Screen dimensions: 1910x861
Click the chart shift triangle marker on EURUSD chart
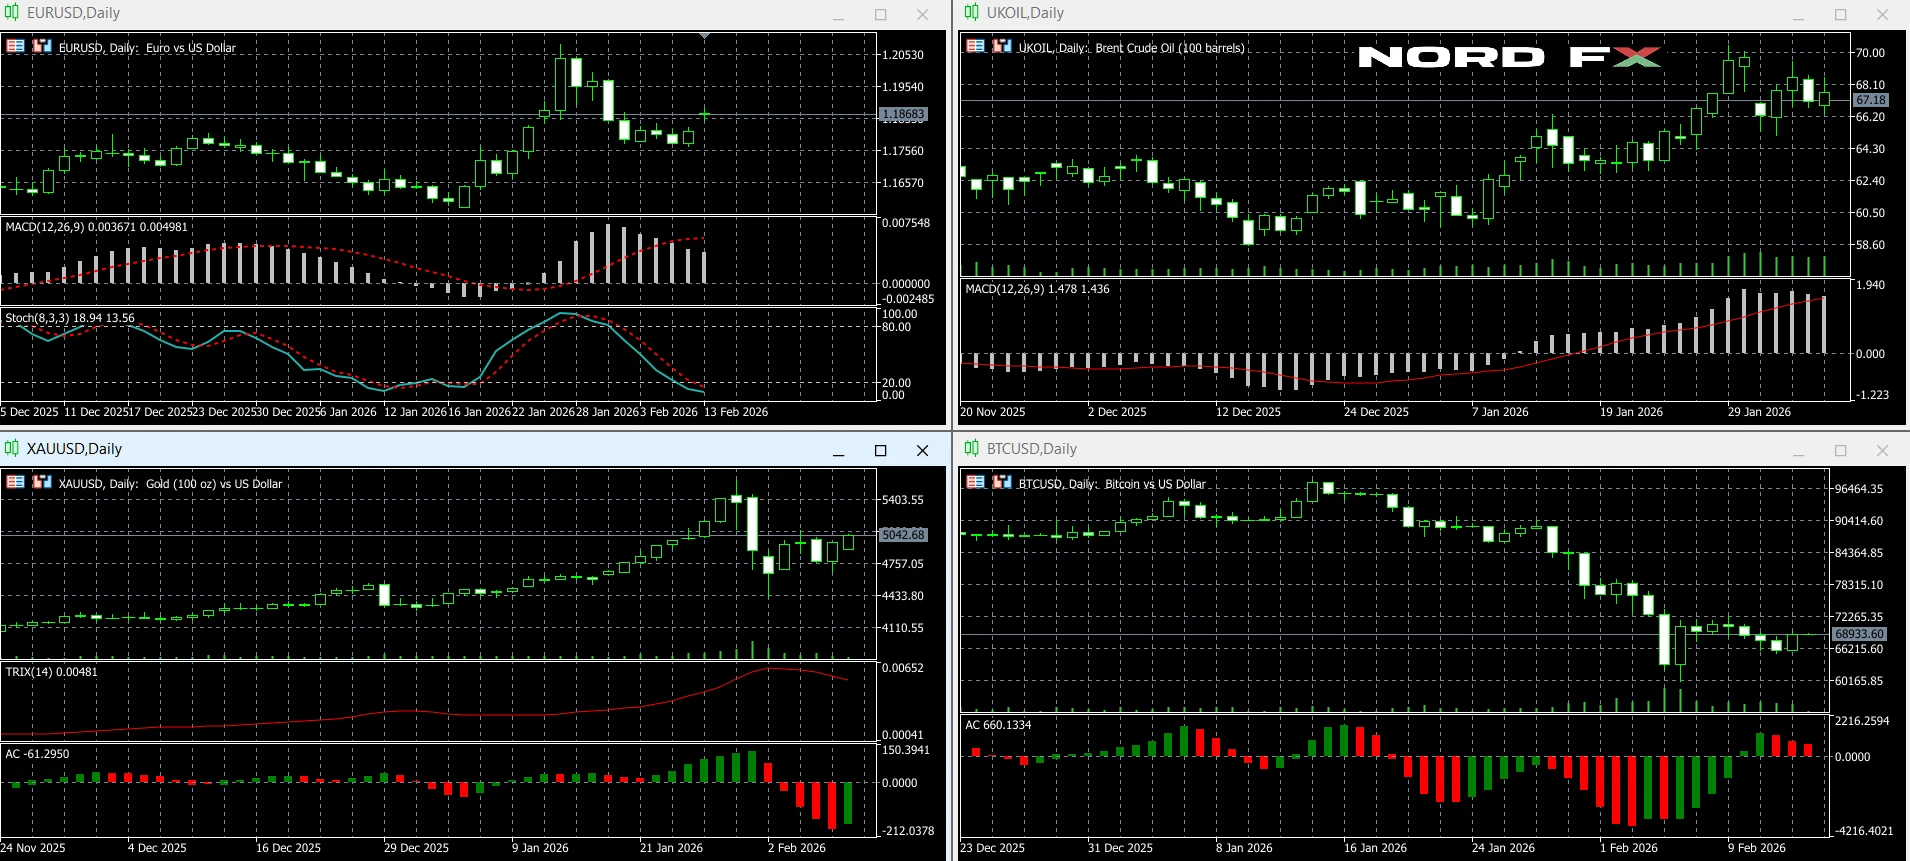click(x=705, y=35)
